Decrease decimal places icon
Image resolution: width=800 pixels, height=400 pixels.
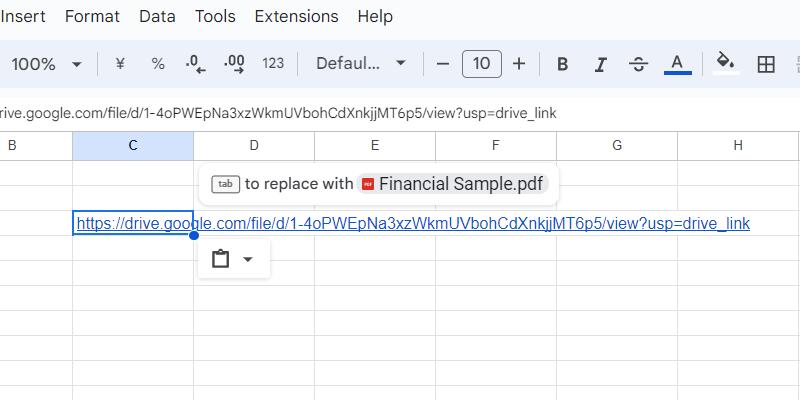click(195, 64)
